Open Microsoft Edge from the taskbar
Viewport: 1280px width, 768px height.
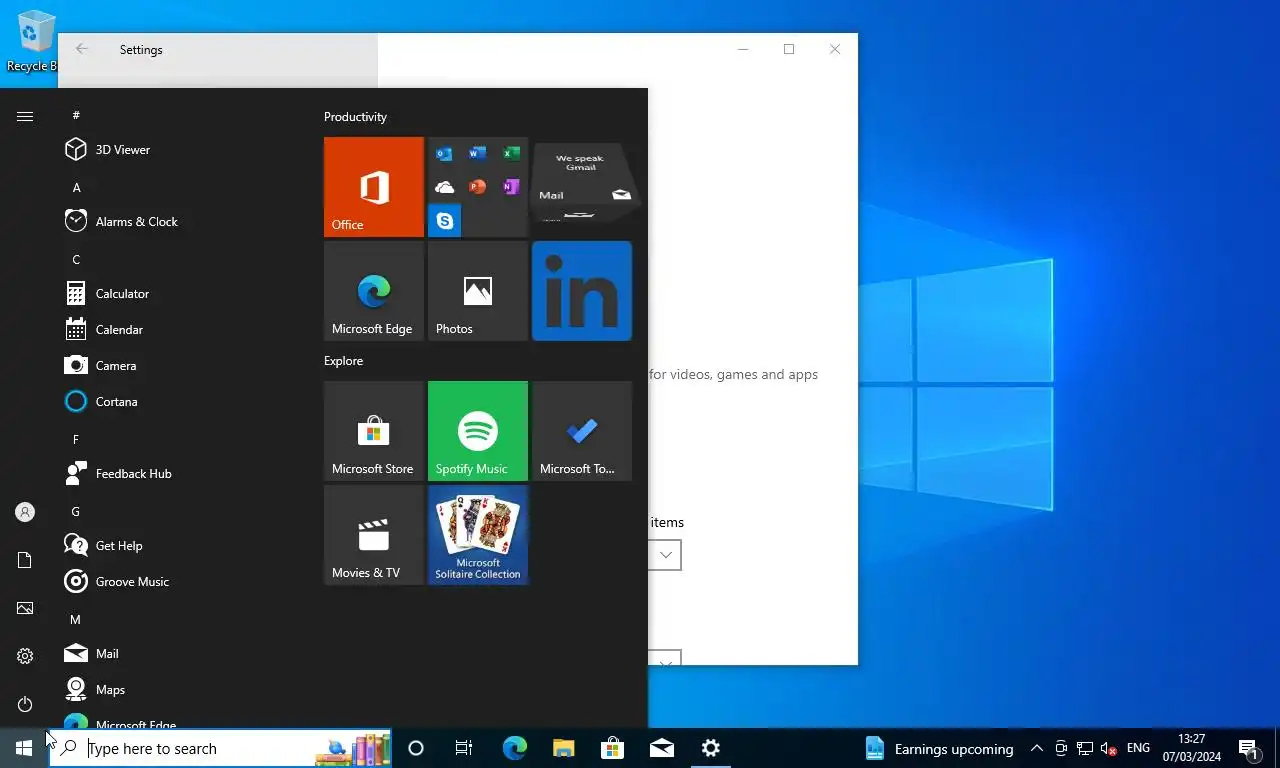514,748
